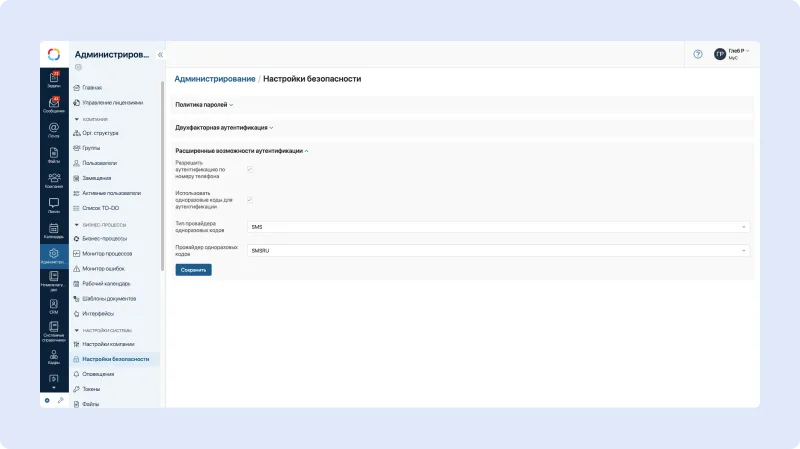Viewport: 800px width, 449px height.
Task: Open user menu Глеб Р dropdown
Action: pos(738,52)
